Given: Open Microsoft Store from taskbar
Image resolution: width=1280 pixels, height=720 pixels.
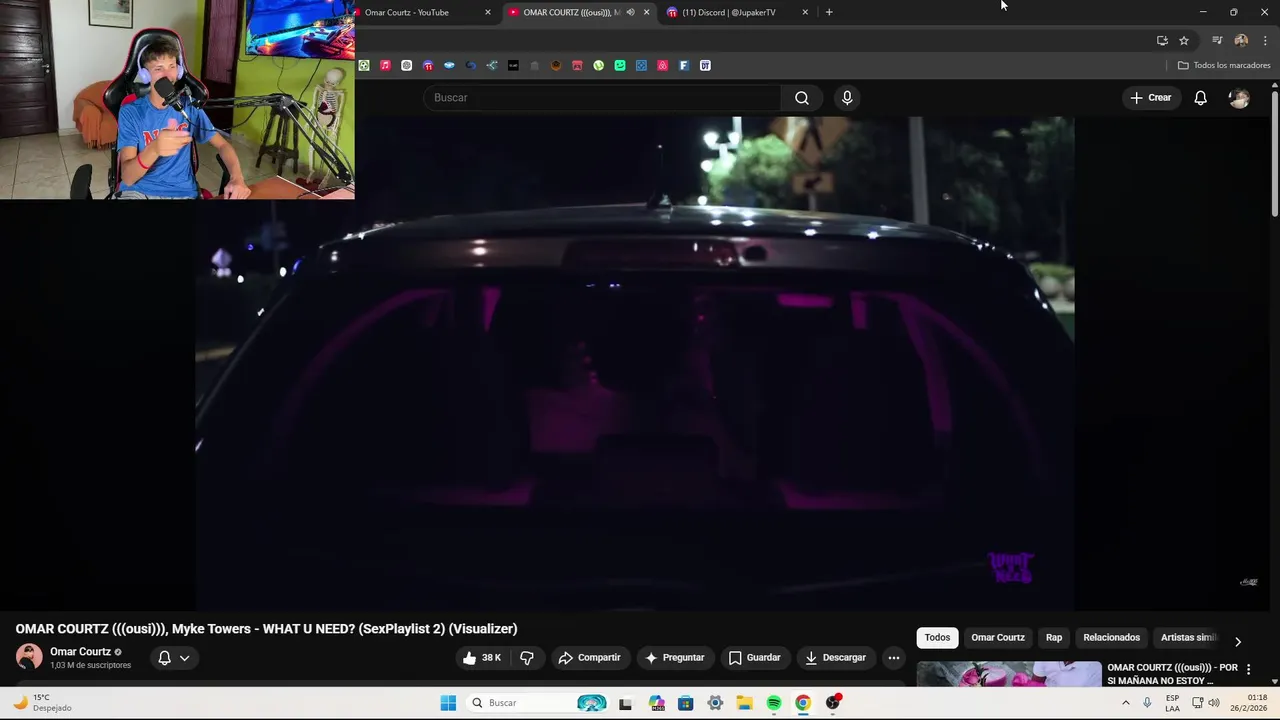Looking at the screenshot, I should point(685,703).
